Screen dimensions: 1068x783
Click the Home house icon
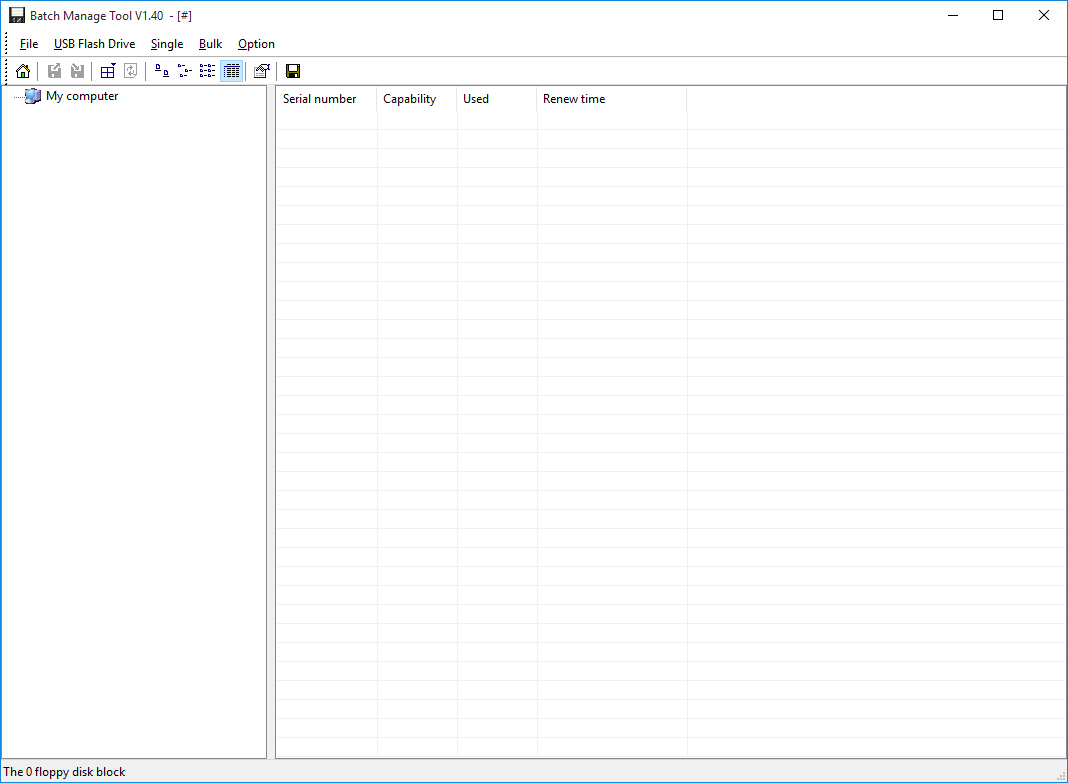[22, 71]
